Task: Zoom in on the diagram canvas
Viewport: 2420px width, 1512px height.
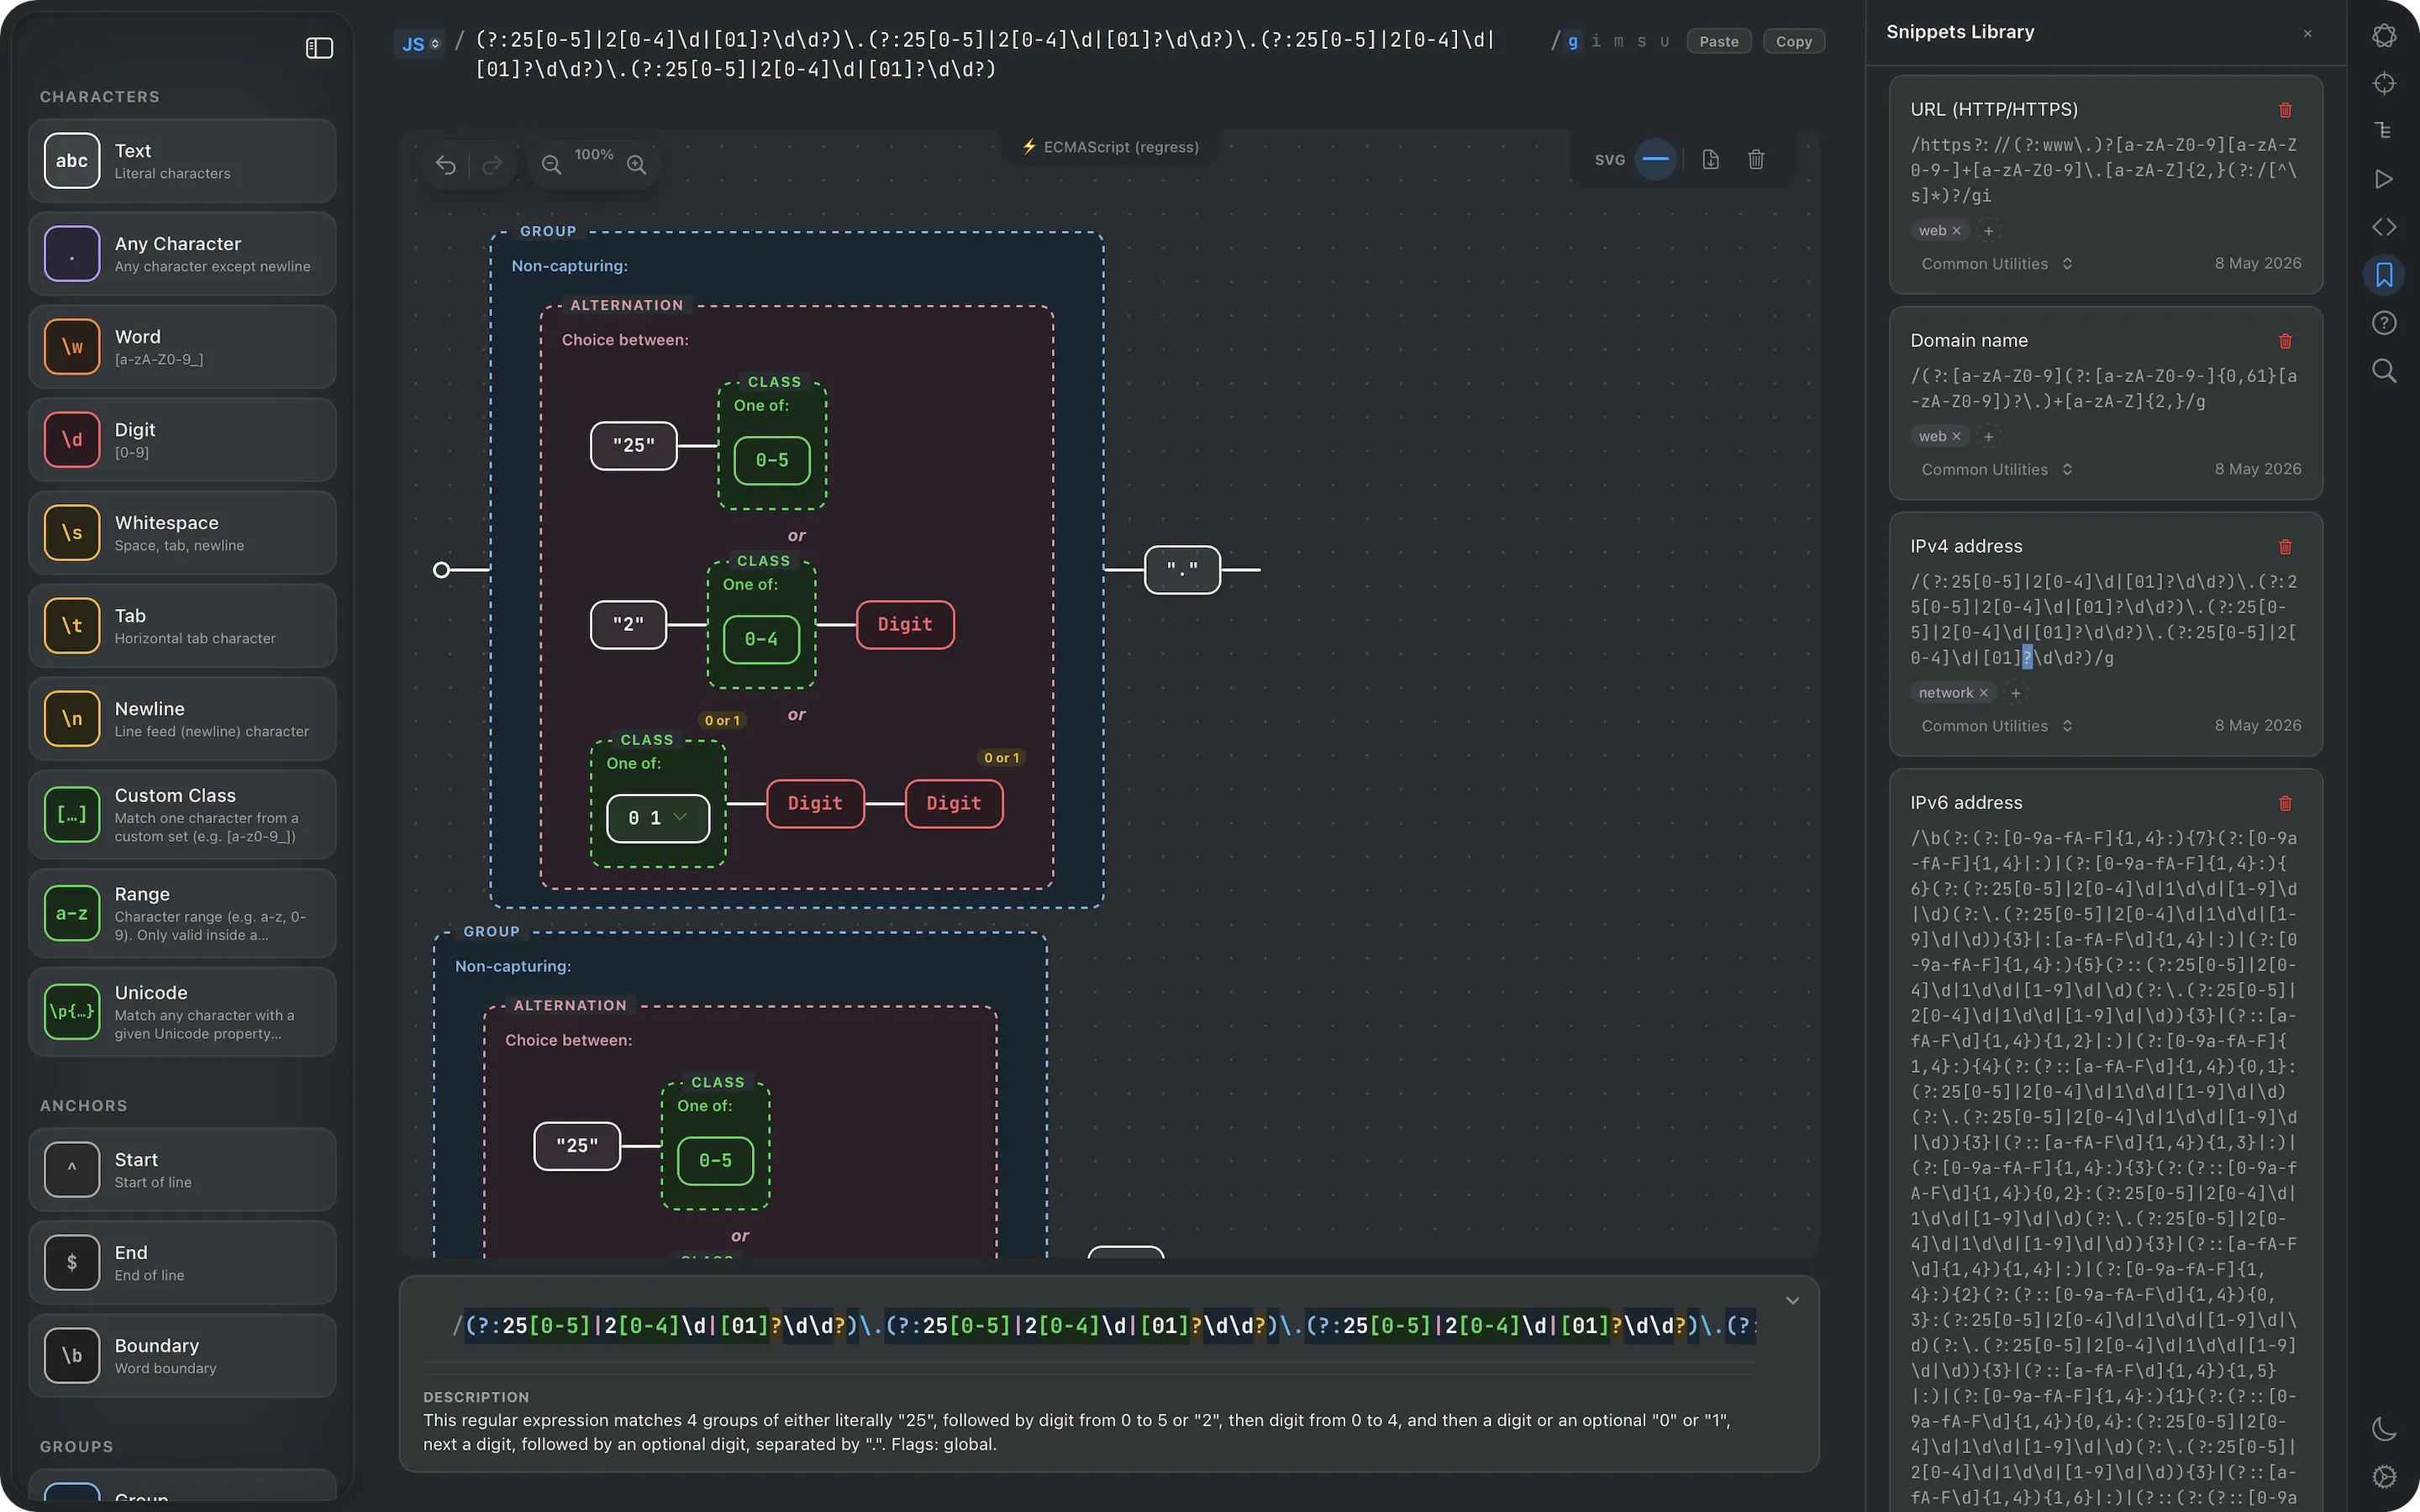Action: click(x=637, y=165)
